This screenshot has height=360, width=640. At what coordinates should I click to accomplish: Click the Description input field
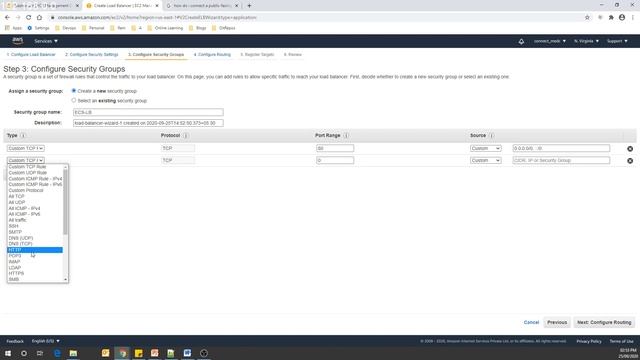[148, 123]
